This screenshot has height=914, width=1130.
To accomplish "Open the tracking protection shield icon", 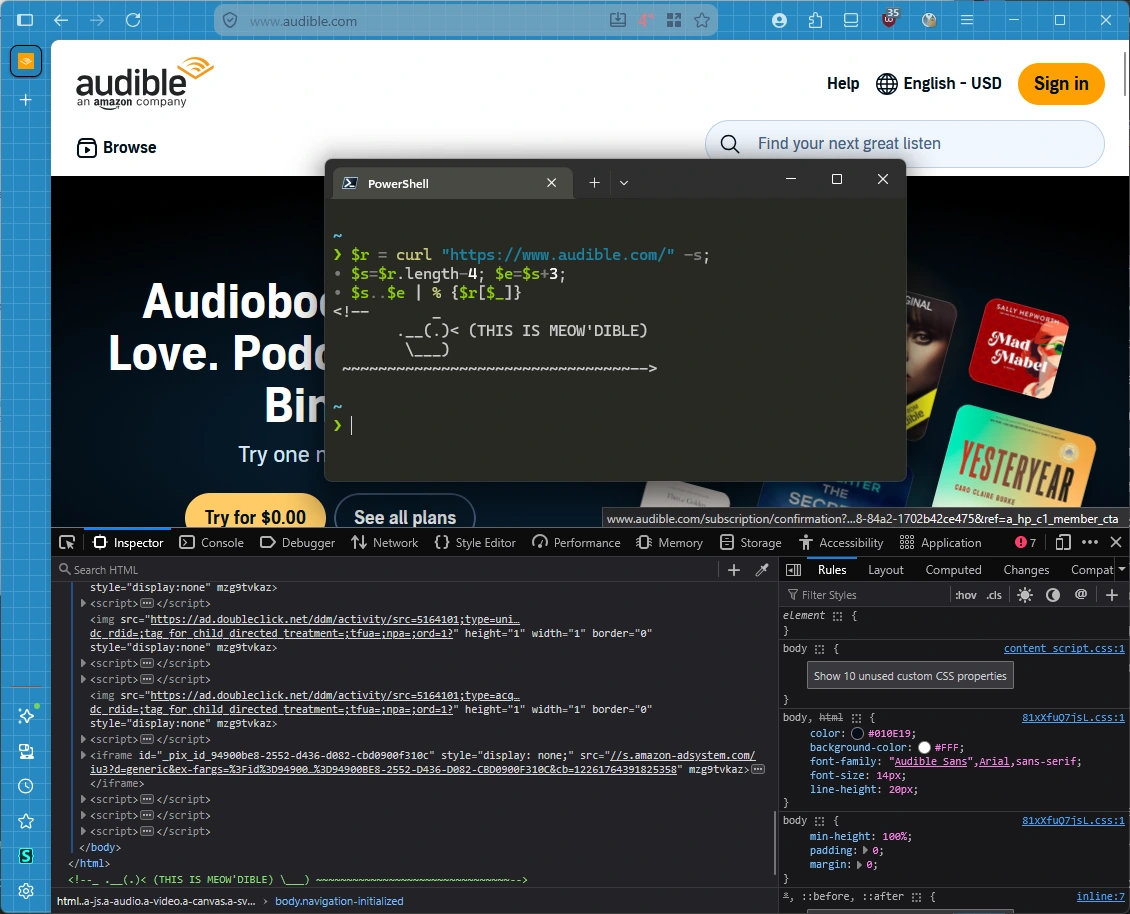I will pyautogui.click(x=230, y=20).
